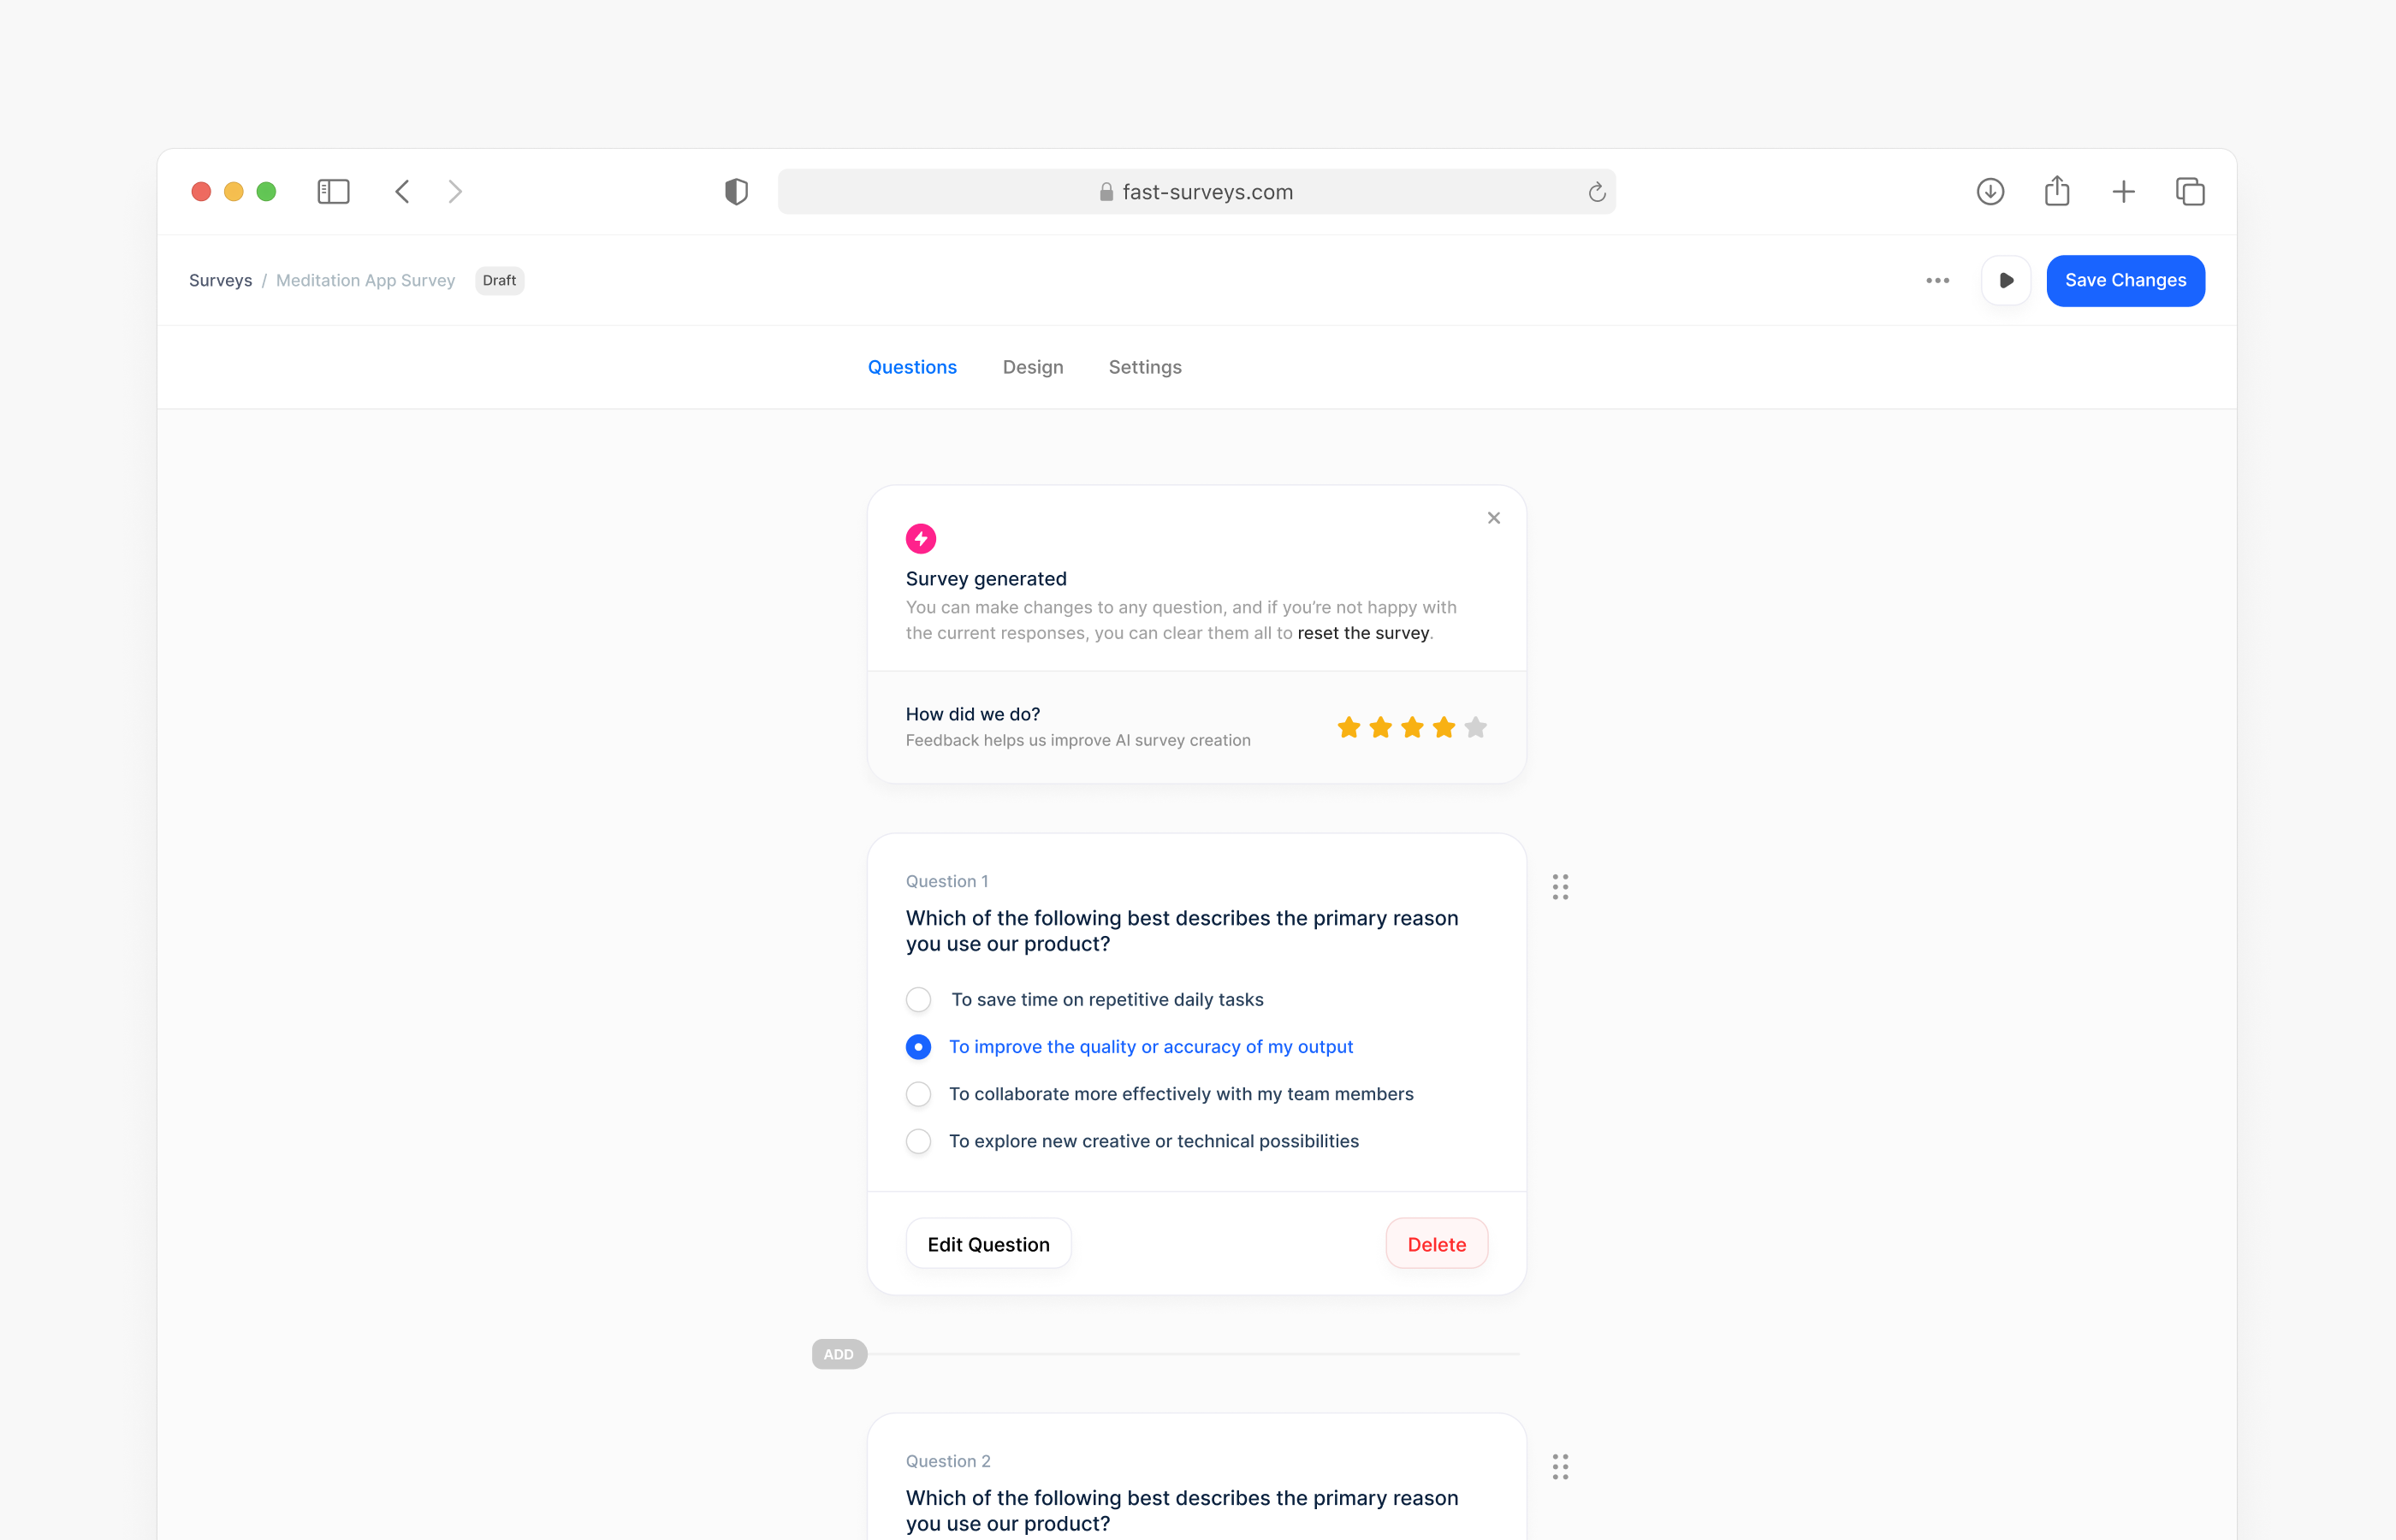This screenshot has width=2396, height=1540.
Task: Select 'To save time on repetitive daily tasks'
Action: [1085, 1000]
